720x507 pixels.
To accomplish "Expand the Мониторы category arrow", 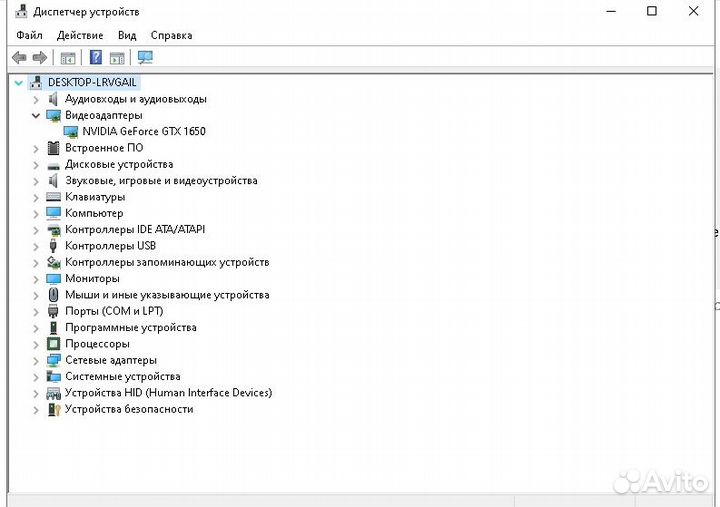I will [36, 279].
